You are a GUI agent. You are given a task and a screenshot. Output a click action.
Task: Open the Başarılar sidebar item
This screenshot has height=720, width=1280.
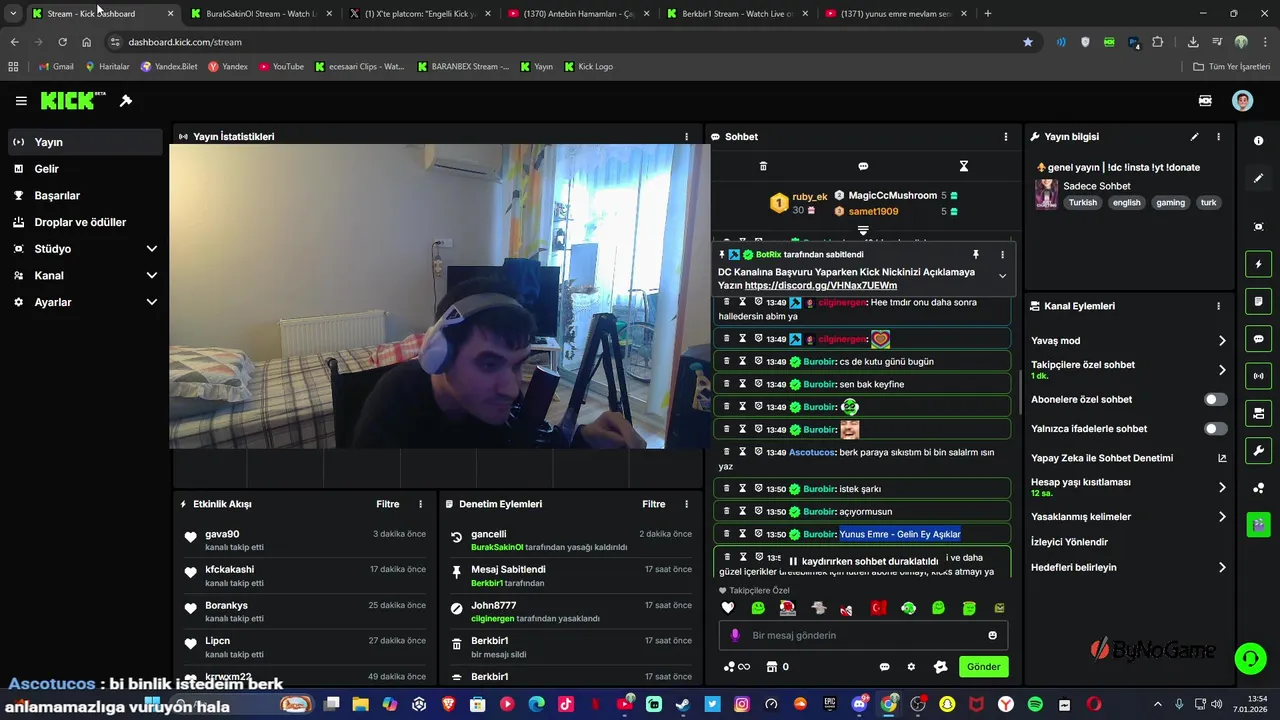point(85,196)
